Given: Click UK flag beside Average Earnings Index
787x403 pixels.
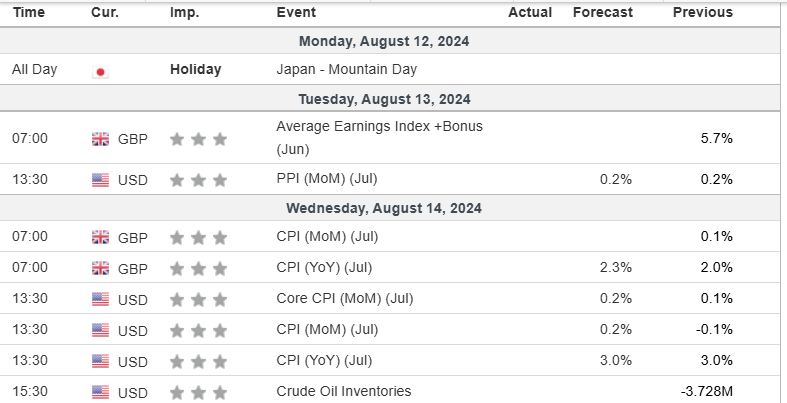Looking at the screenshot, I should 100,139.
